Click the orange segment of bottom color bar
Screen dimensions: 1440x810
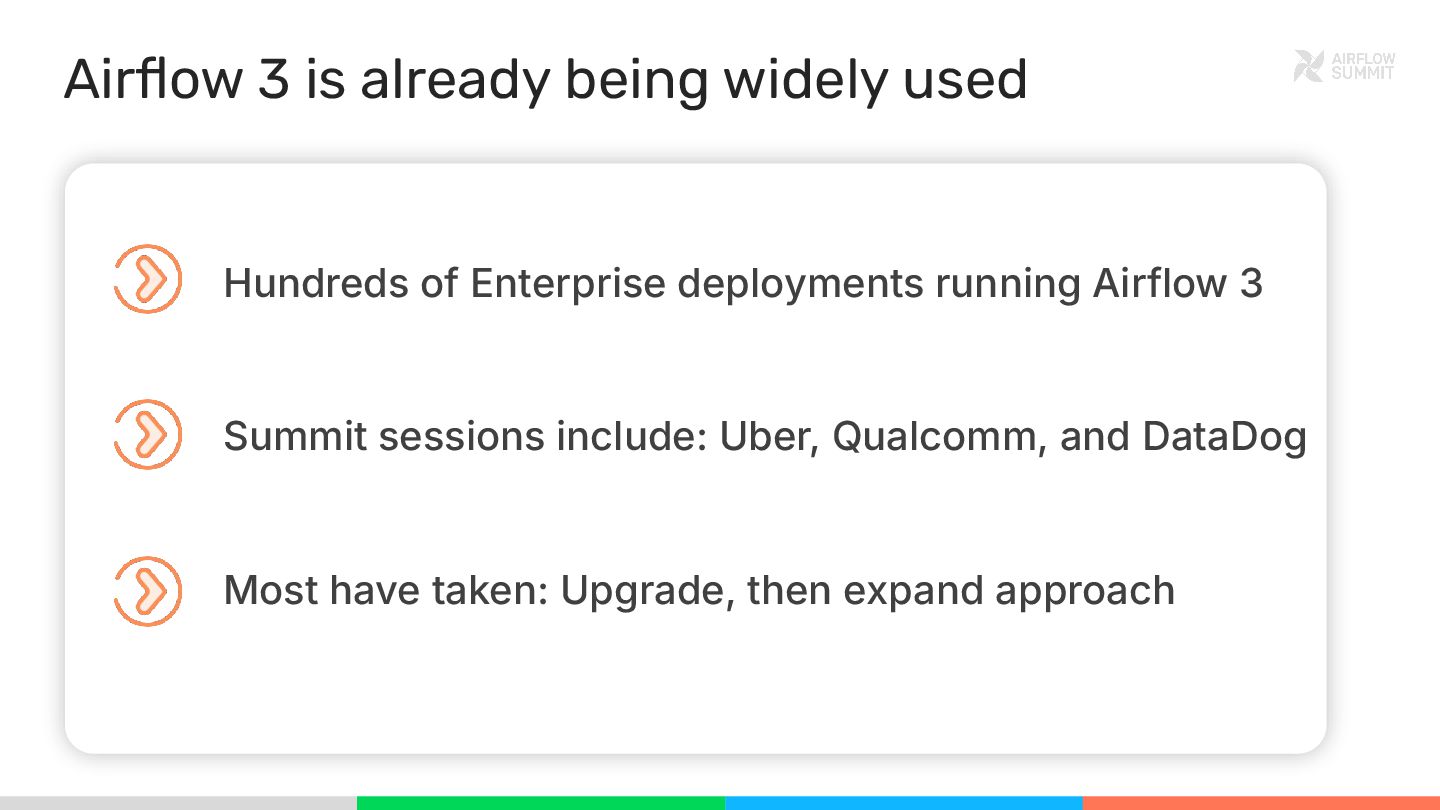coord(1260,803)
